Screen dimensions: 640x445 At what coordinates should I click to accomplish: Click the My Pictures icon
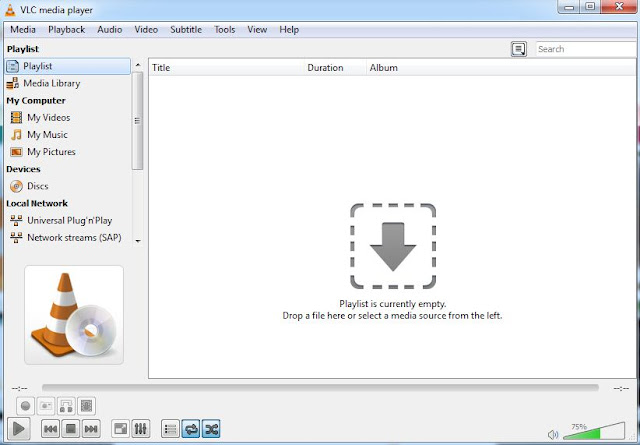pos(16,152)
